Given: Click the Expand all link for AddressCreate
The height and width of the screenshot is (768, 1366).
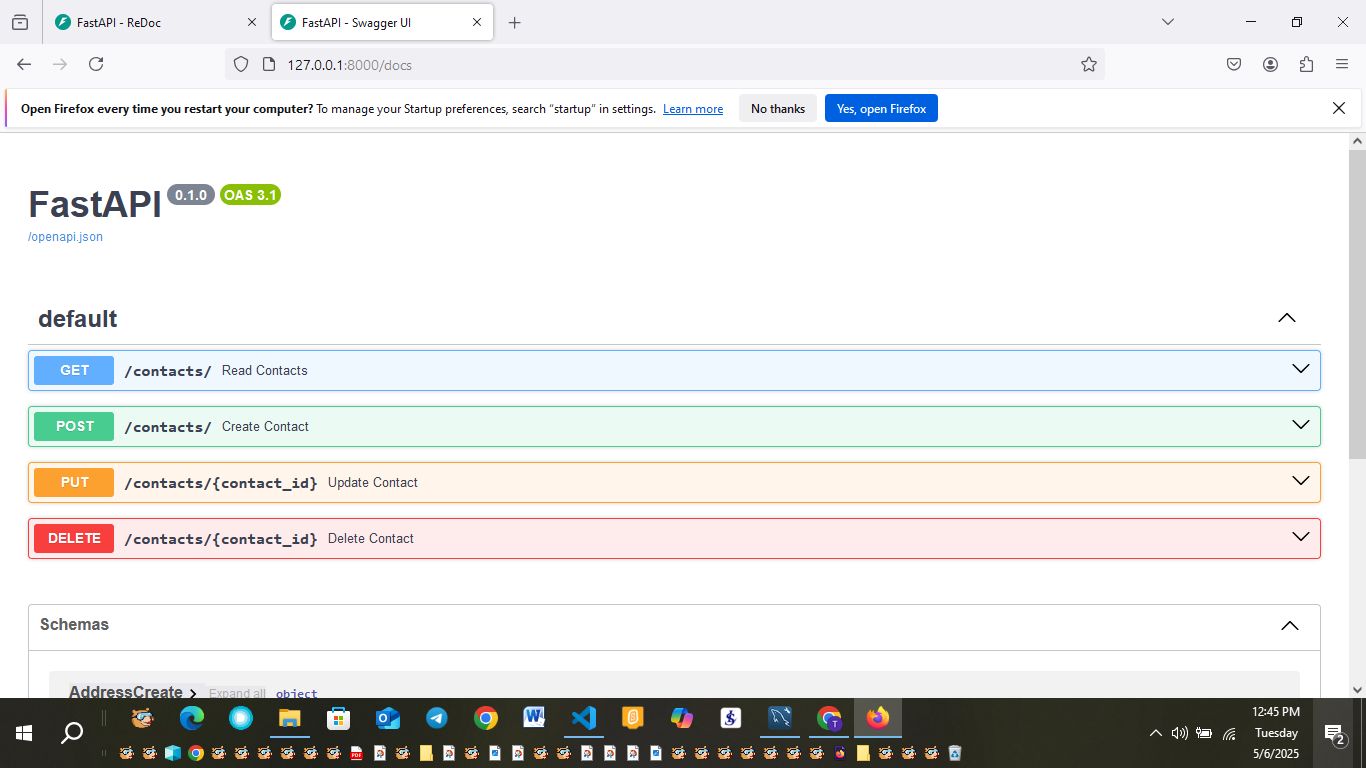Looking at the screenshot, I should click(x=237, y=693).
